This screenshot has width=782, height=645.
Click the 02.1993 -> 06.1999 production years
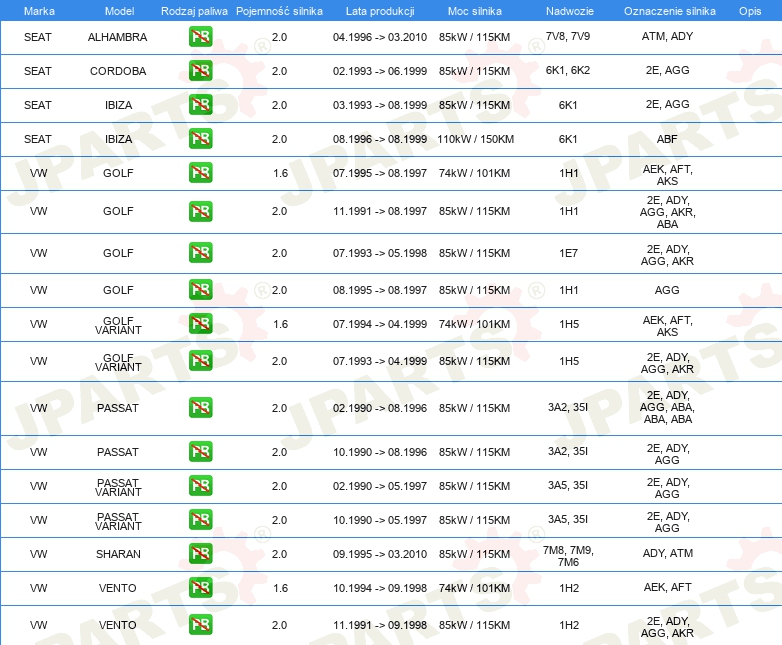click(380, 71)
